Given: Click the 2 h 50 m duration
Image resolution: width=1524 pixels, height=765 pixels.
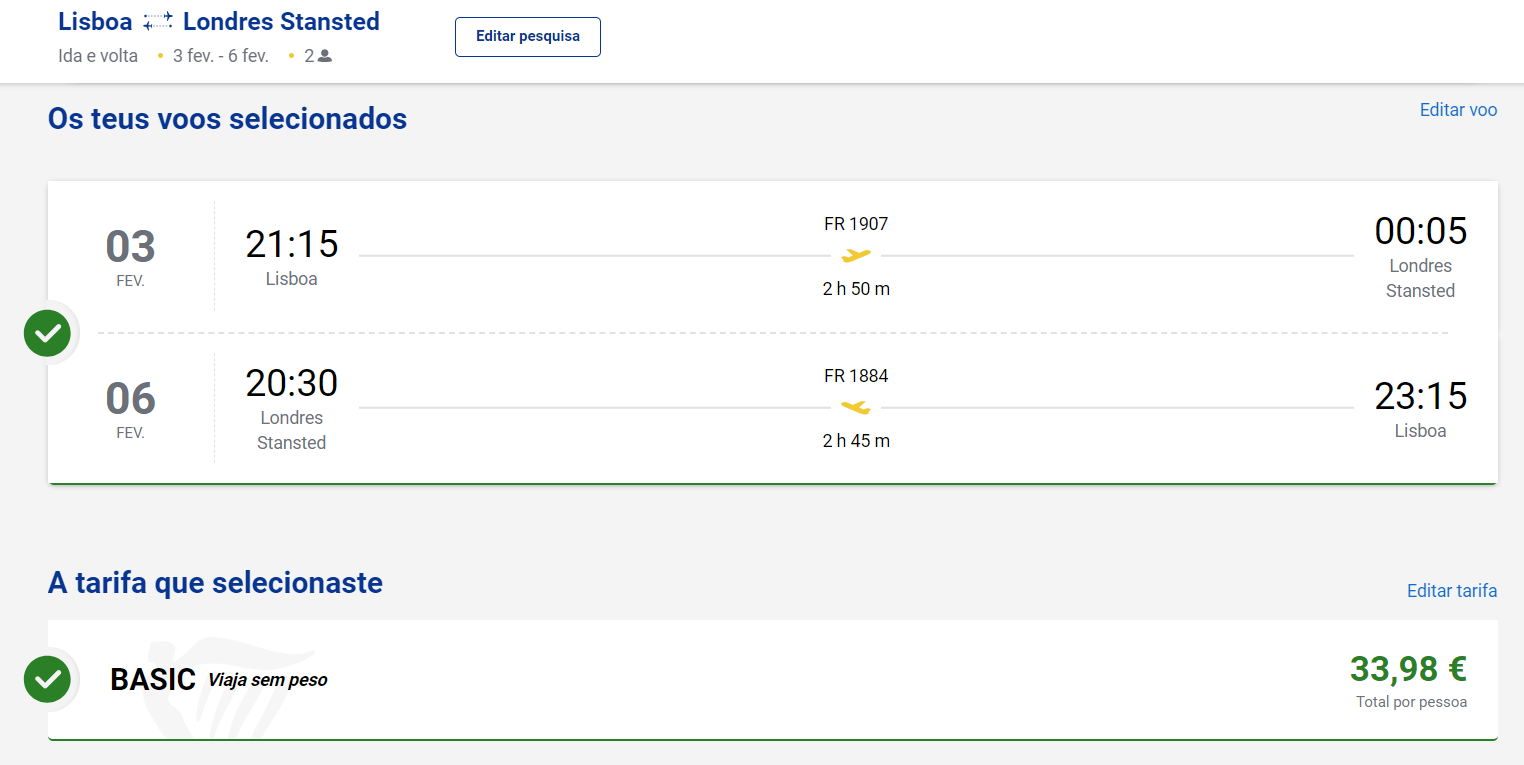Looking at the screenshot, I should (x=856, y=289).
